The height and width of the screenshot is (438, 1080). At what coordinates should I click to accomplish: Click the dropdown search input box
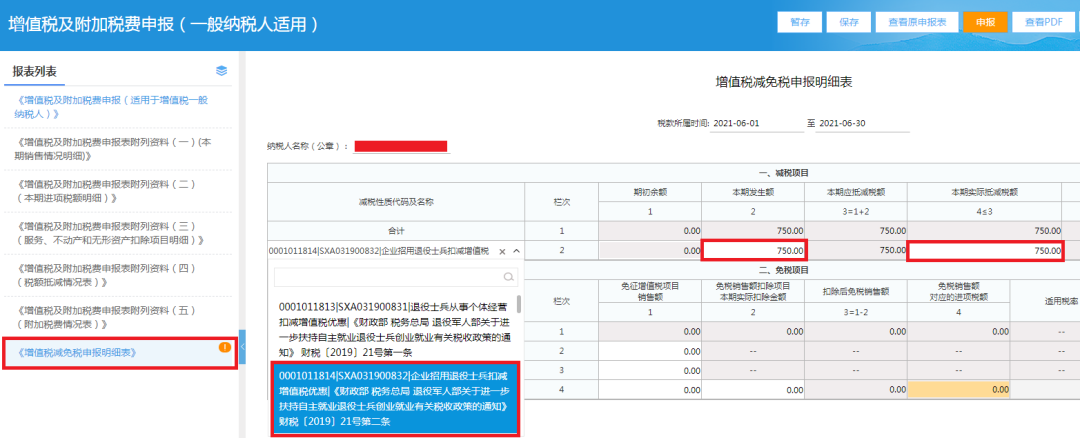coord(395,277)
